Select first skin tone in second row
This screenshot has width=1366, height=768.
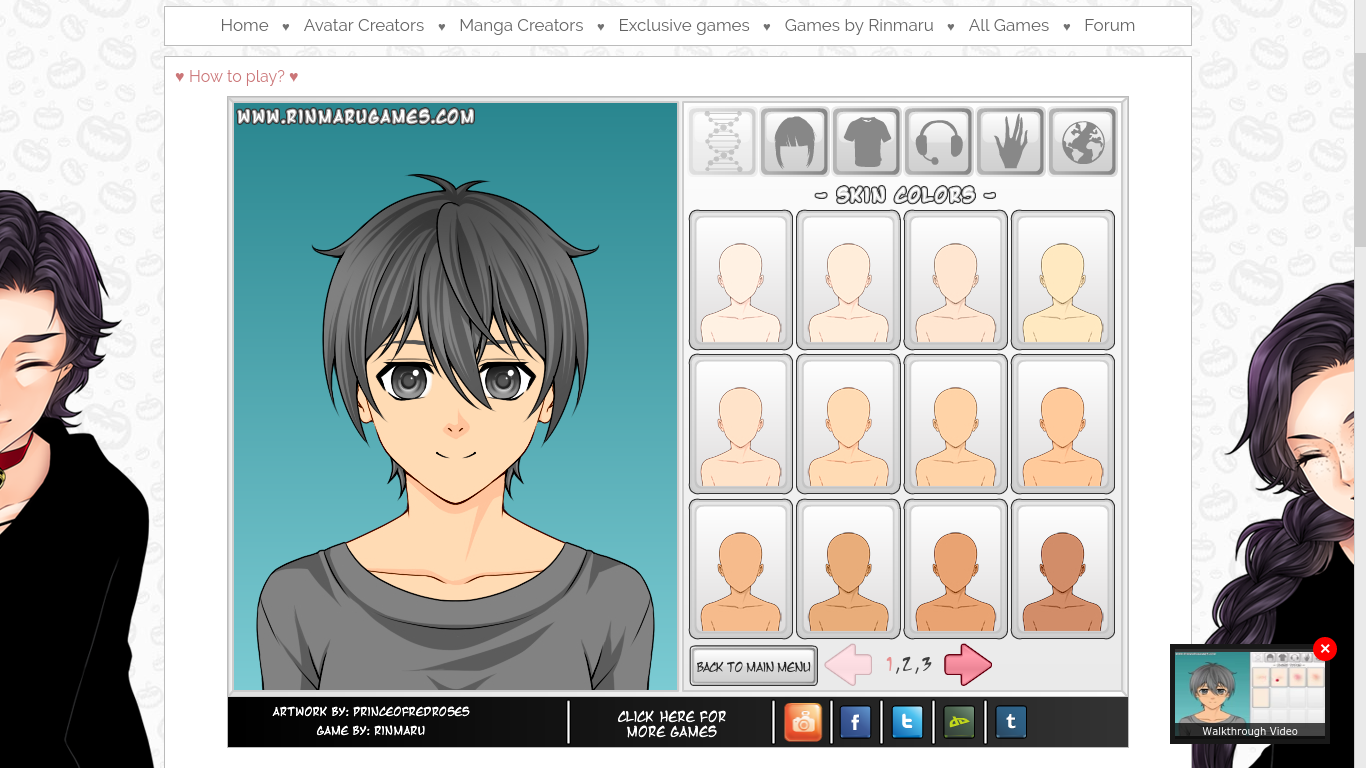pyautogui.click(x=741, y=424)
